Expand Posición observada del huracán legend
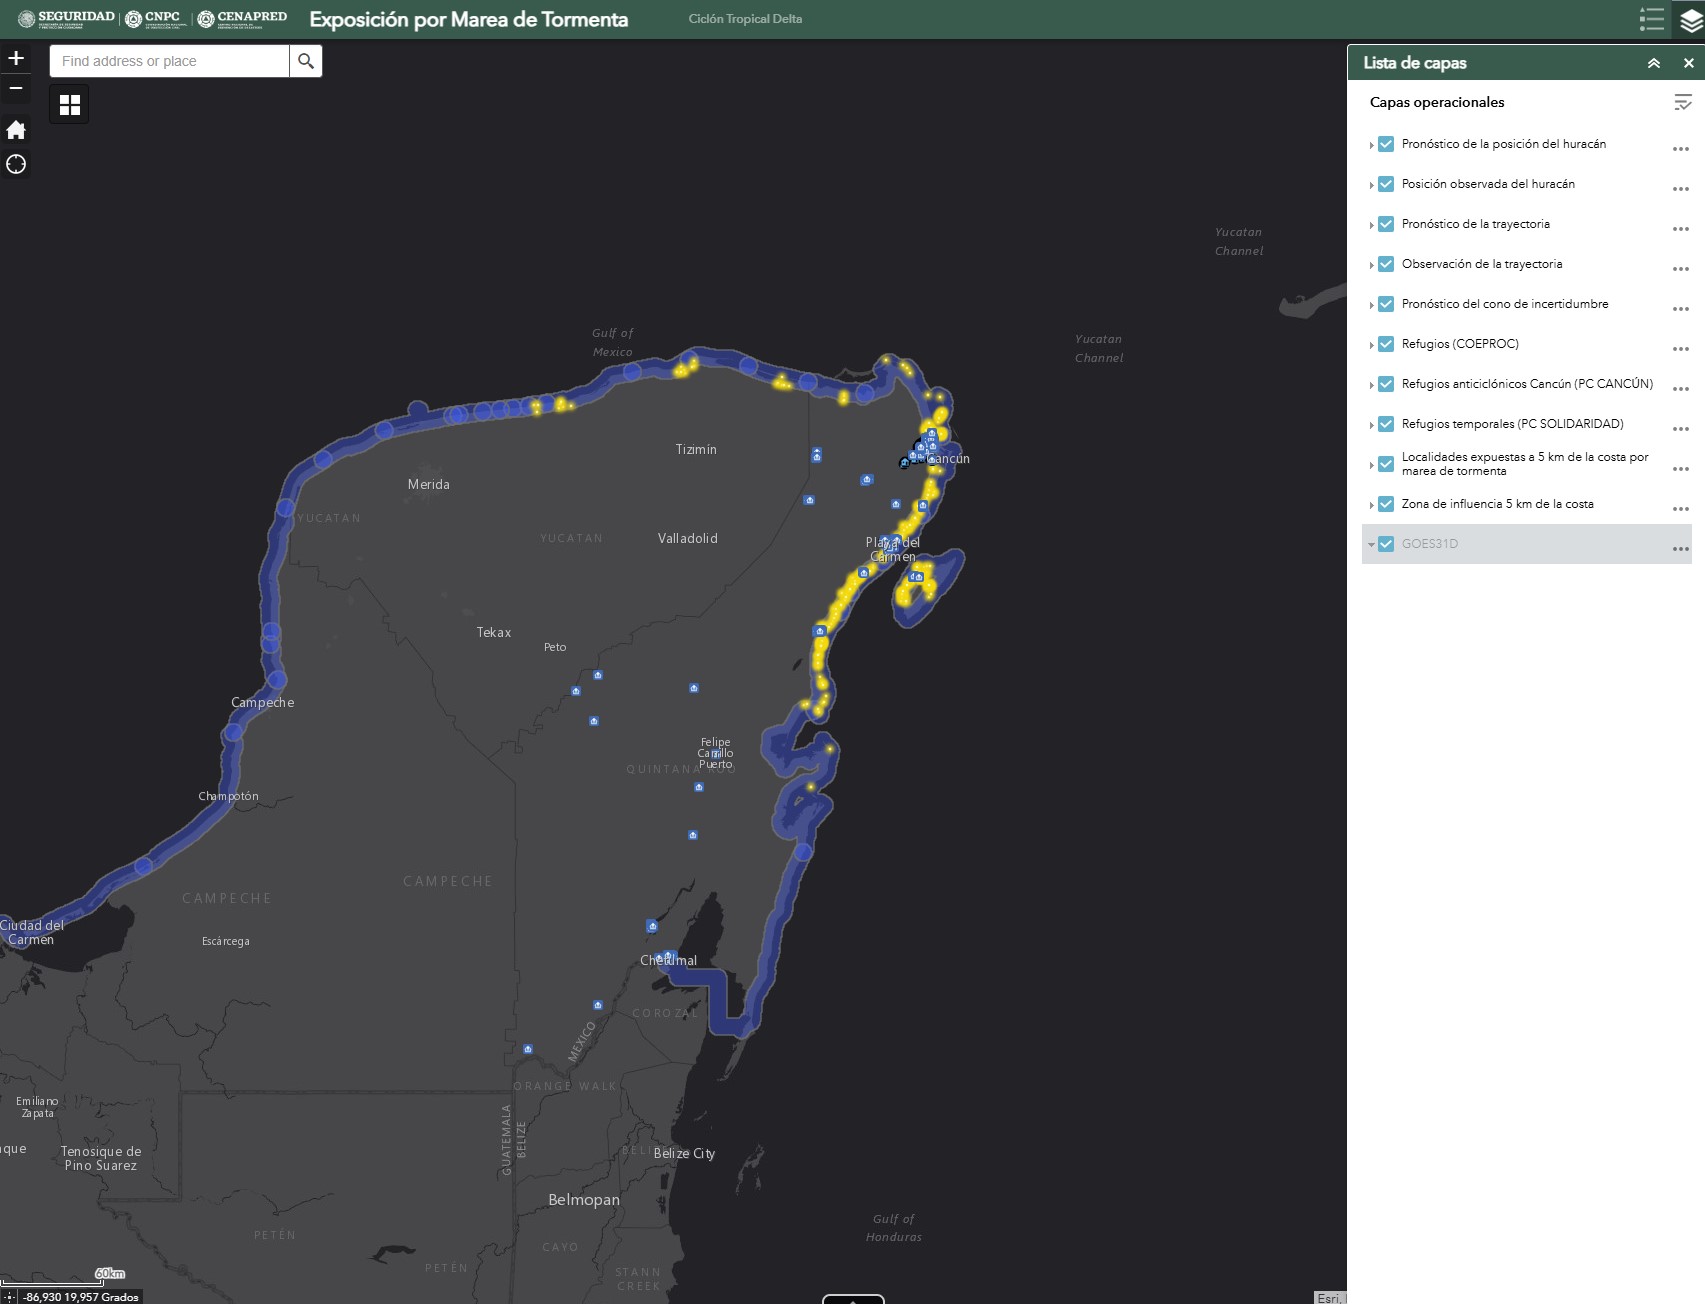The image size is (1705, 1304). 1371,185
